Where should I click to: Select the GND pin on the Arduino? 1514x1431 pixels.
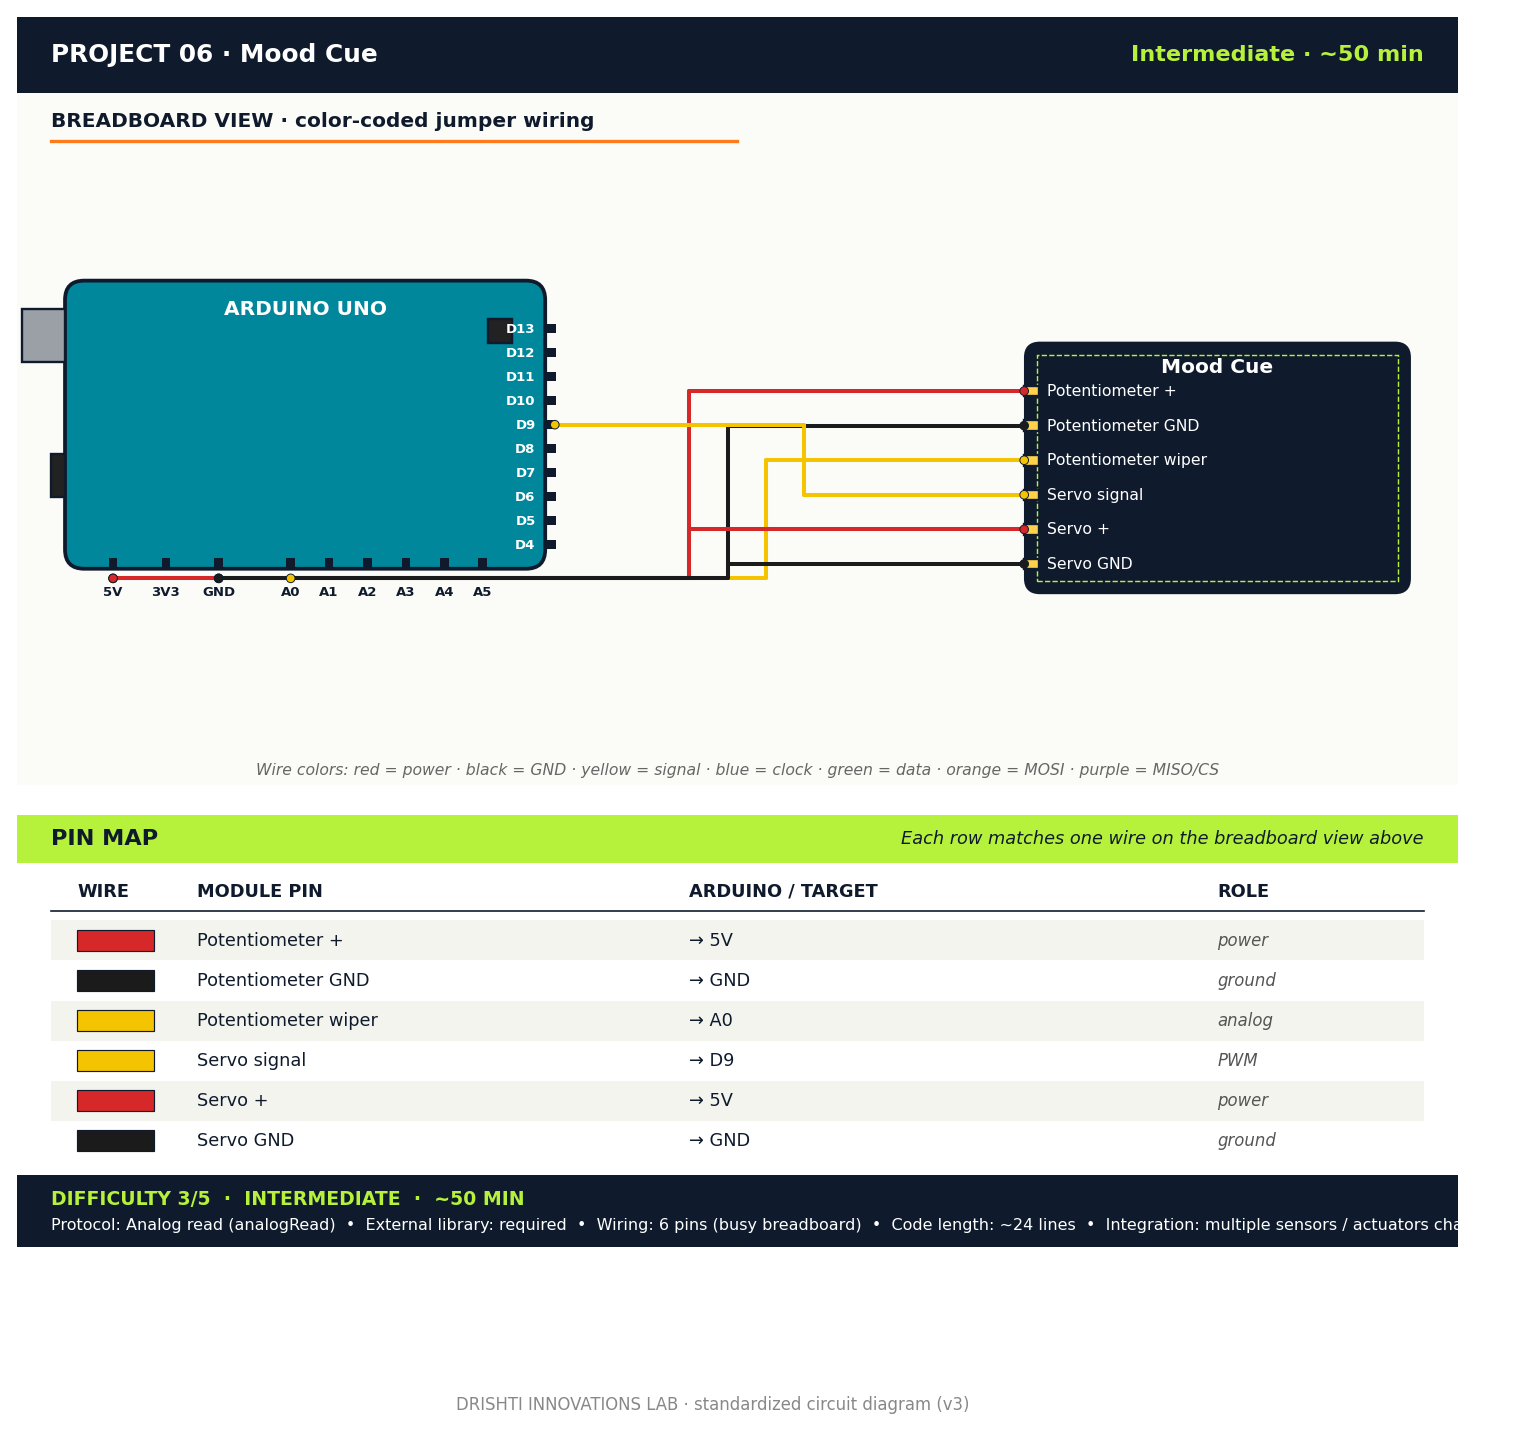click(218, 578)
